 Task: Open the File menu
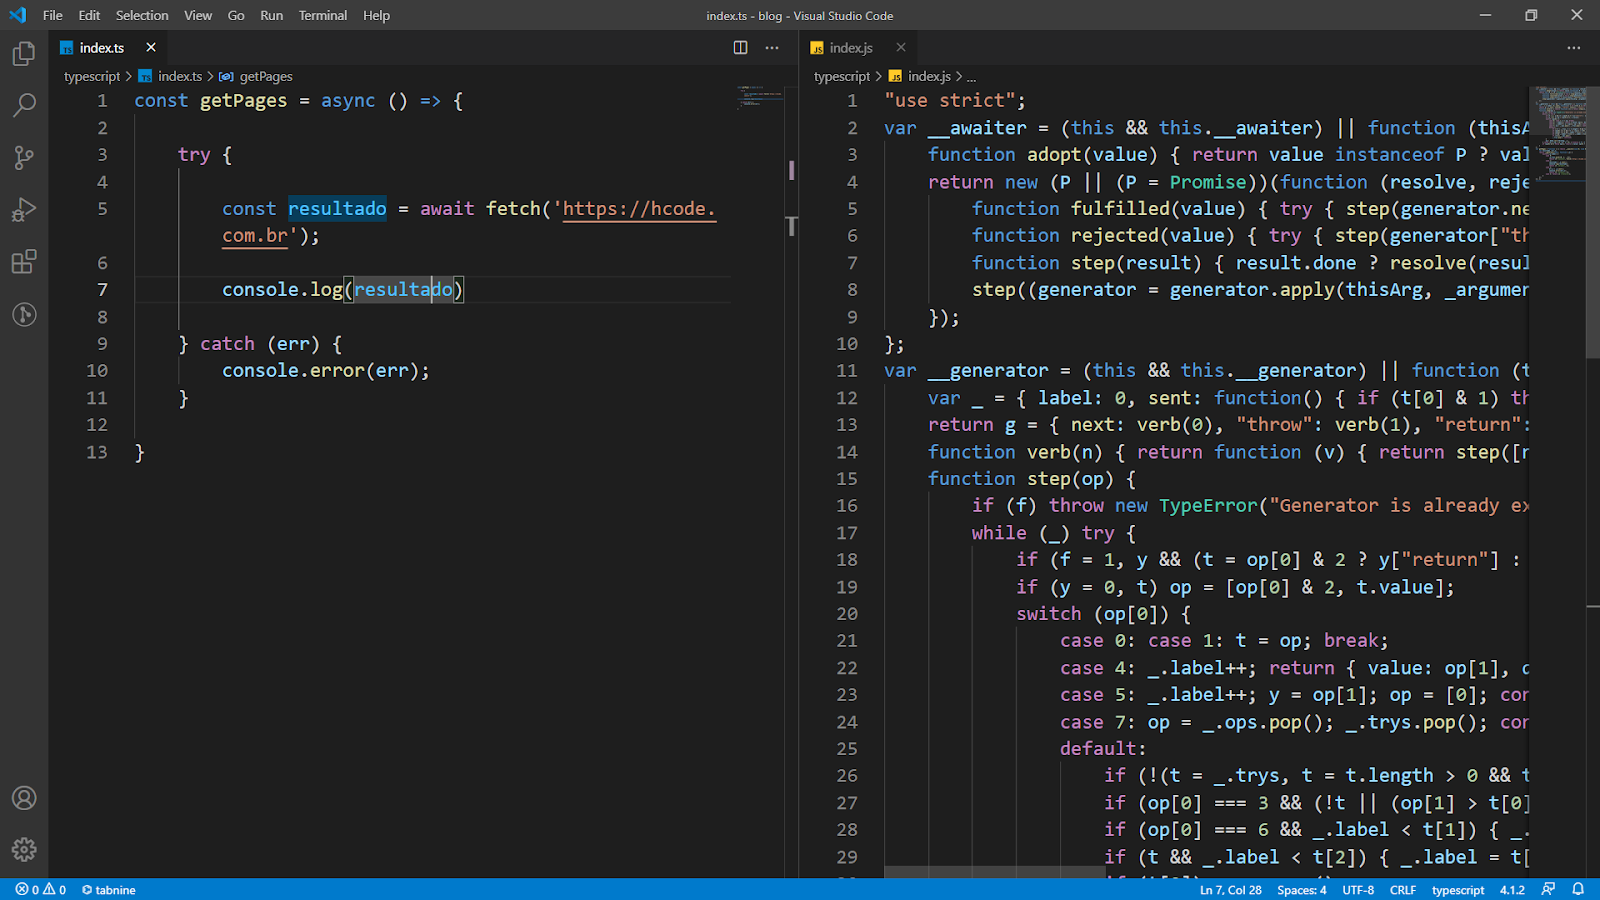[53, 15]
